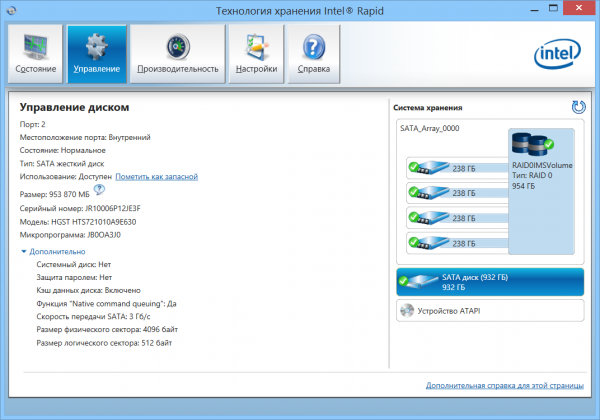
Task: Click serial number JR10006P12JE3F text
Action: click(x=112, y=208)
